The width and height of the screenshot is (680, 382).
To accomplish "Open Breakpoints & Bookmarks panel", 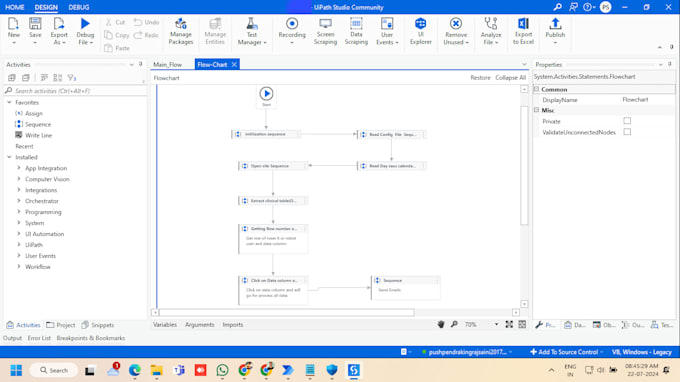I will (91, 338).
